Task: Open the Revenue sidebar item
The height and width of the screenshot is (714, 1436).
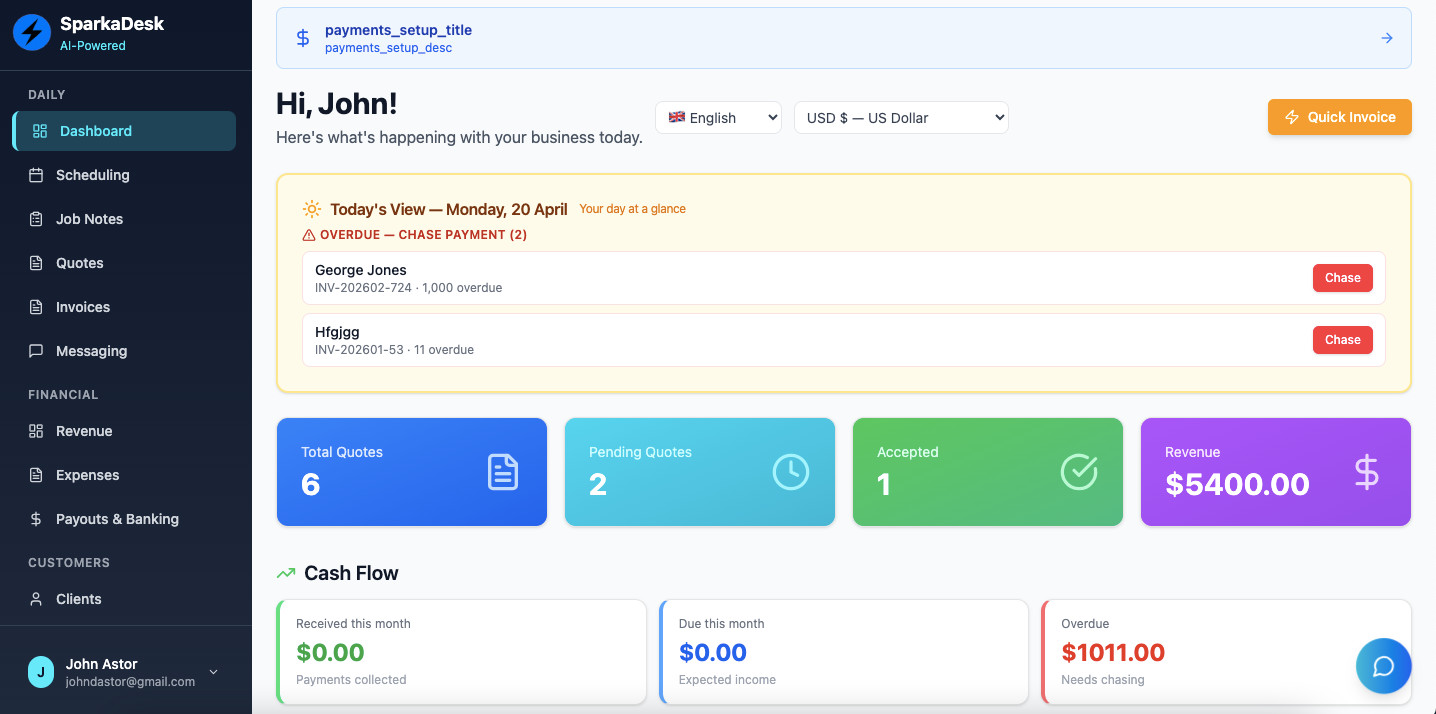Action: [126, 431]
